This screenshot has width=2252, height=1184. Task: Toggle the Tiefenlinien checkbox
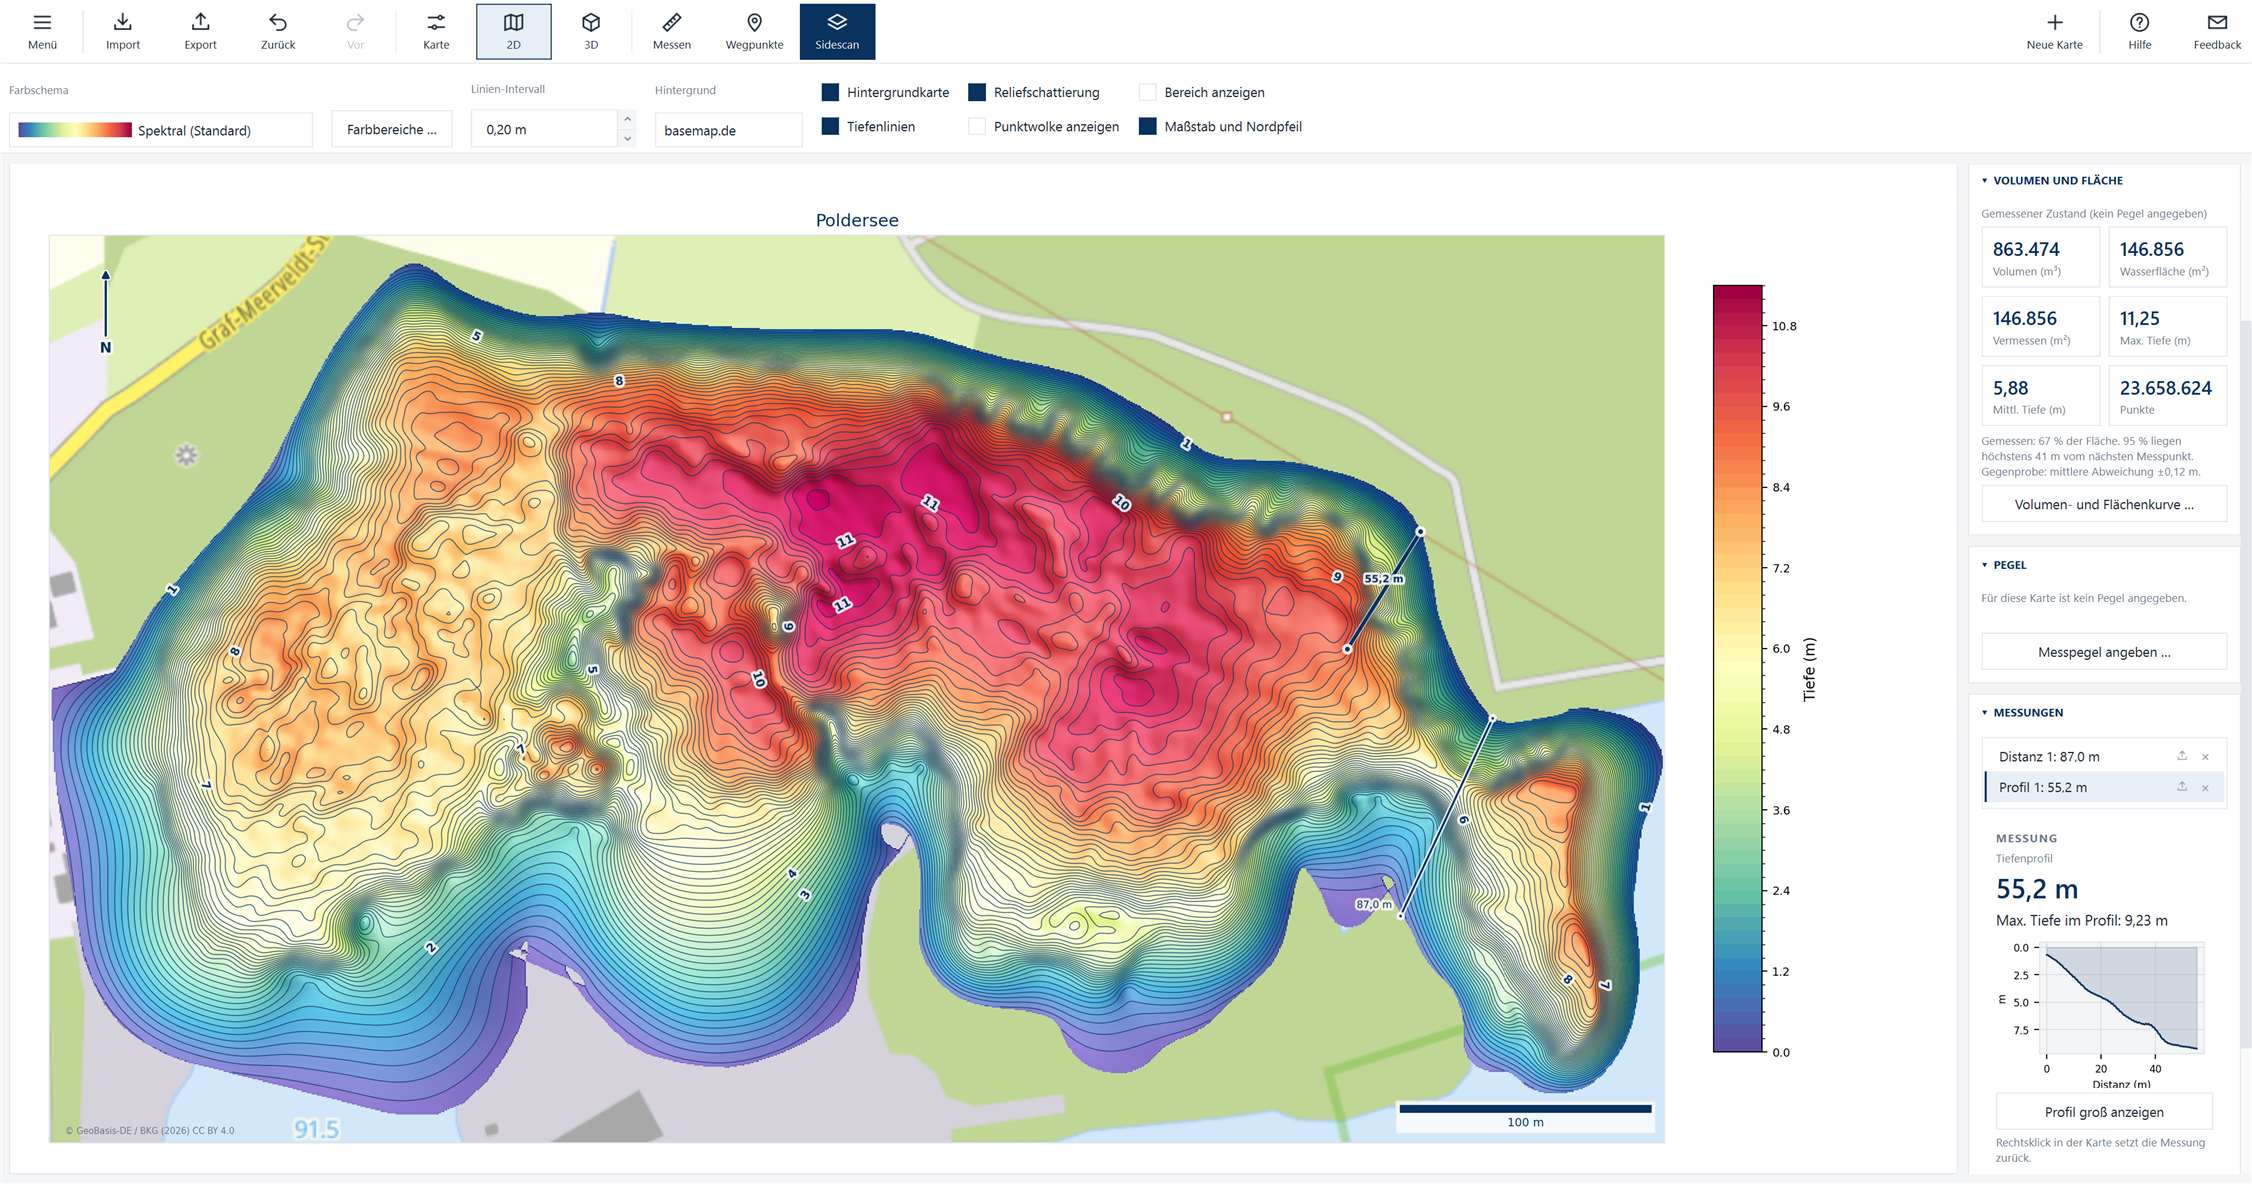coord(830,126)
